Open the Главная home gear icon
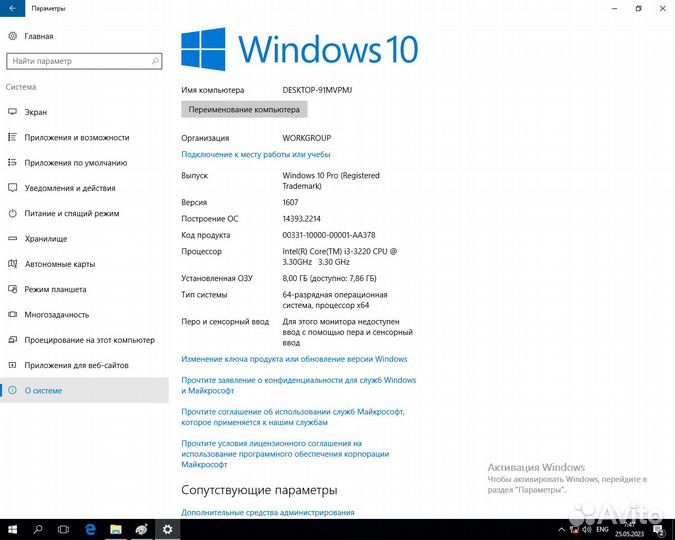Image resolution: width=675 pixels, height=540 pixels. coord(12,36)
